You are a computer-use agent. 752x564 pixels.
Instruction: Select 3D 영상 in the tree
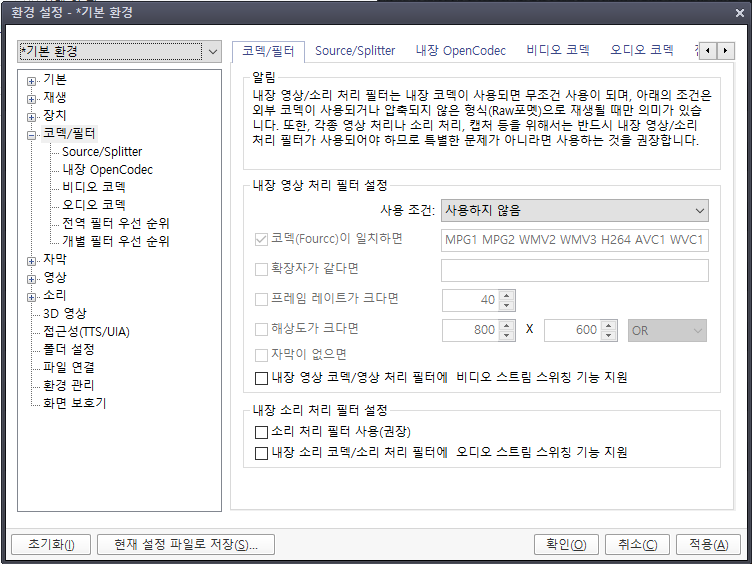pos(65,314)
